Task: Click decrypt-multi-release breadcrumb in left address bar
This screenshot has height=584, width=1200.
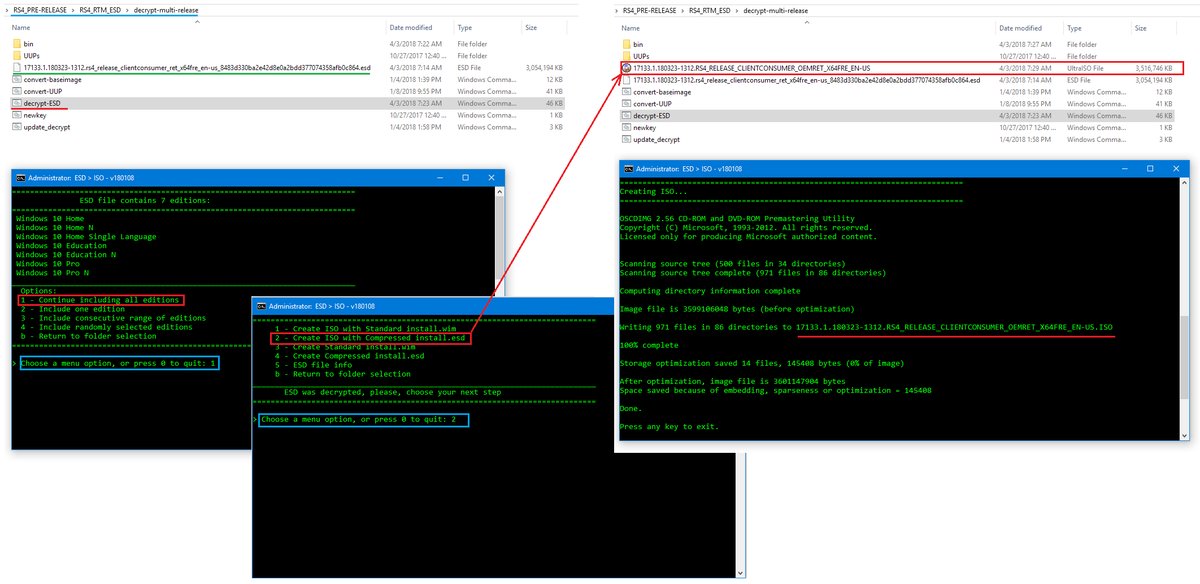Action: pos(166,9)
